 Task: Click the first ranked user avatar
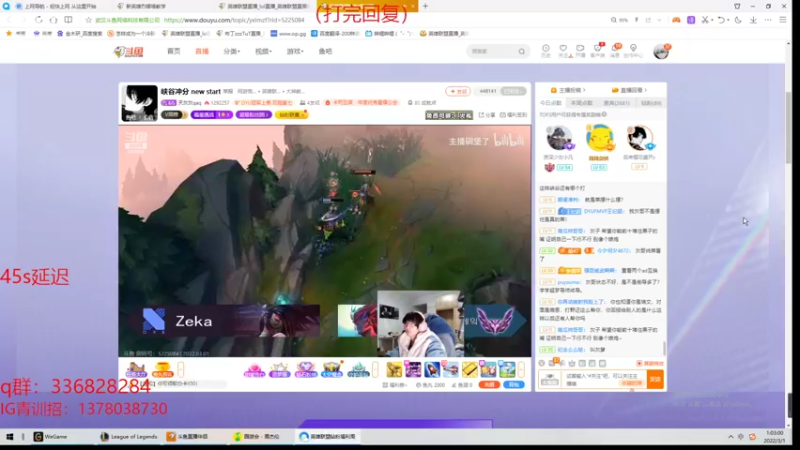point(558,138)
